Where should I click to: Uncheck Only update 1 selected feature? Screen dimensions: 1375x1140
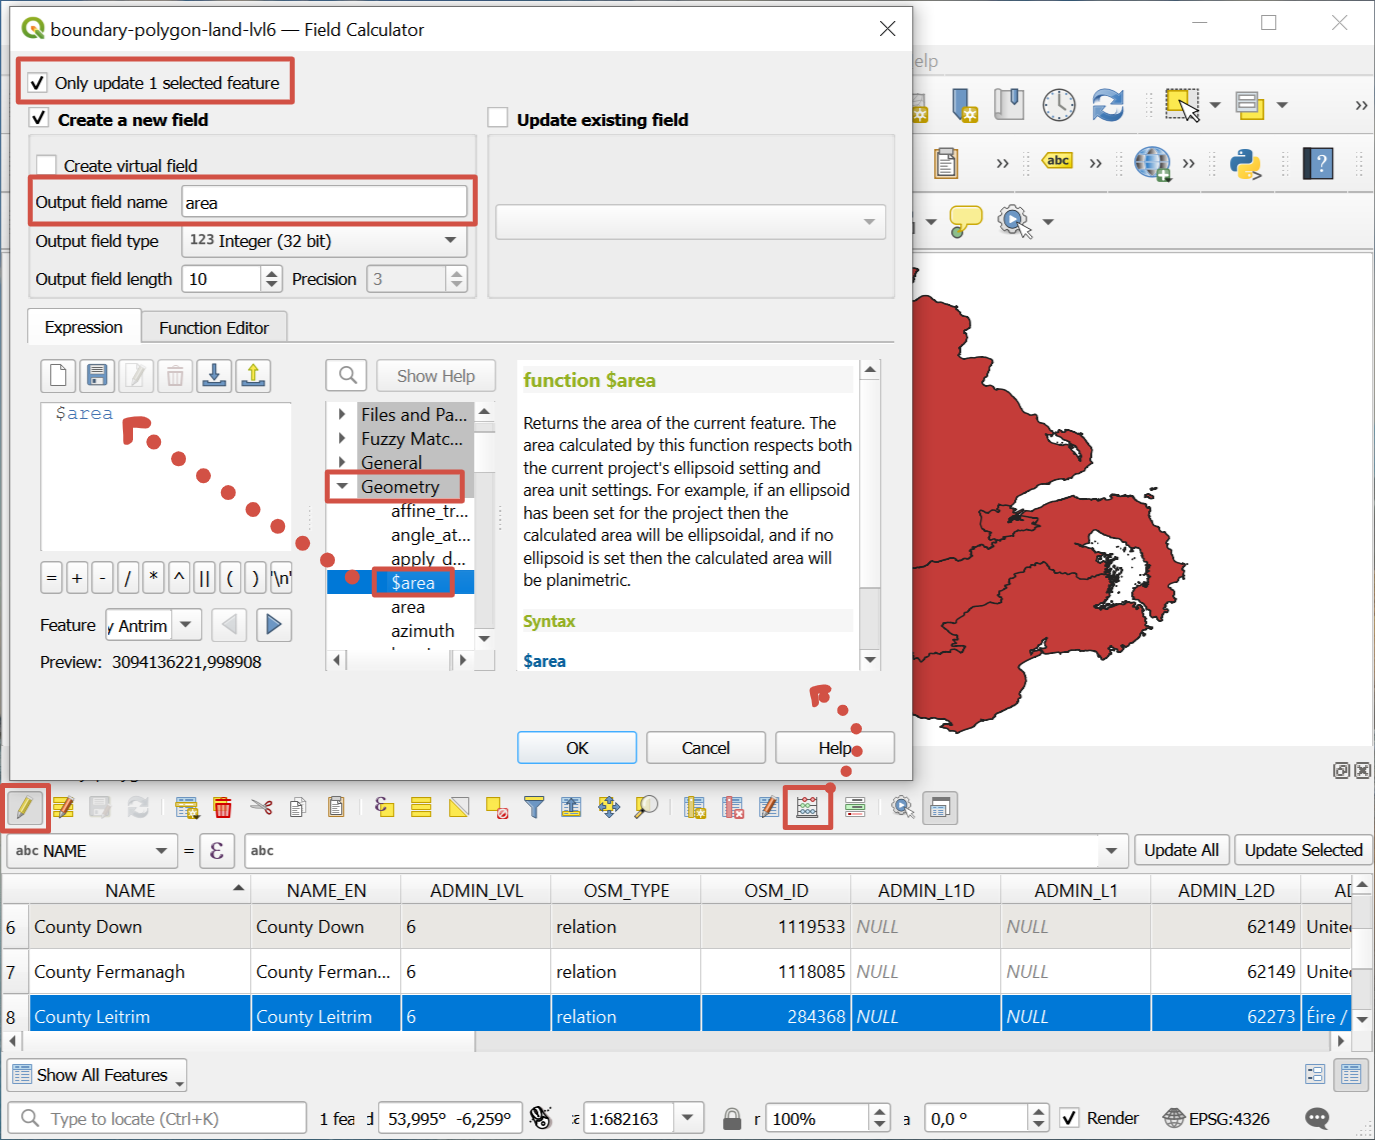(x=37, y=82)
